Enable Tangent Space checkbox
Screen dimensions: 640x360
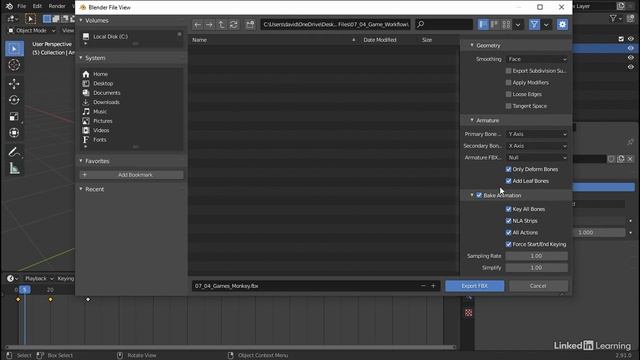[x=509, y=106]
